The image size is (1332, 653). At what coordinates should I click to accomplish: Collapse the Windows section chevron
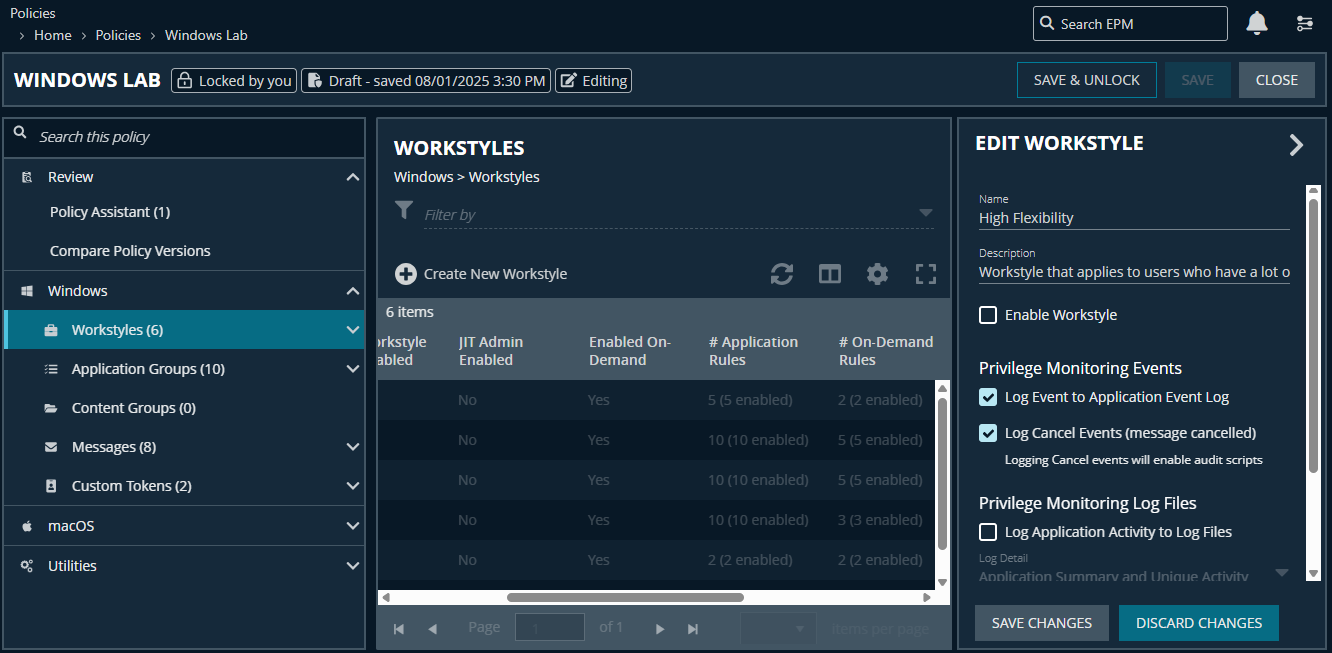tap(352, 291)
